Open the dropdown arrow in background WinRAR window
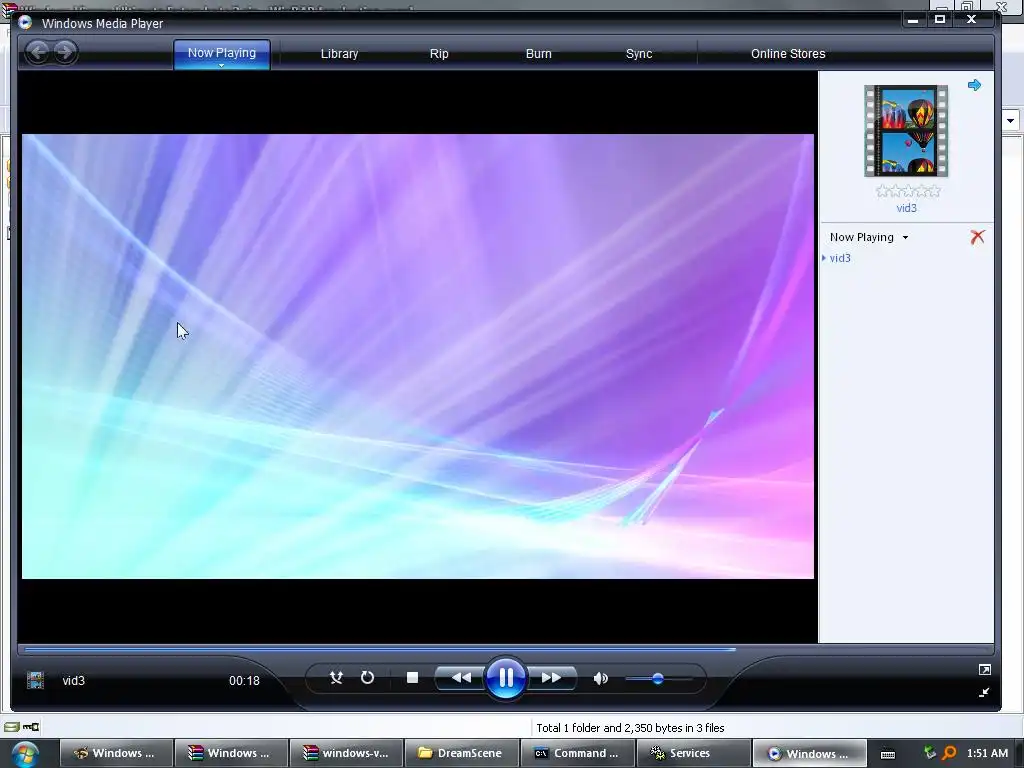Image resolution: width=1024 pixels, height=768 pixels. click(1010, 120)
